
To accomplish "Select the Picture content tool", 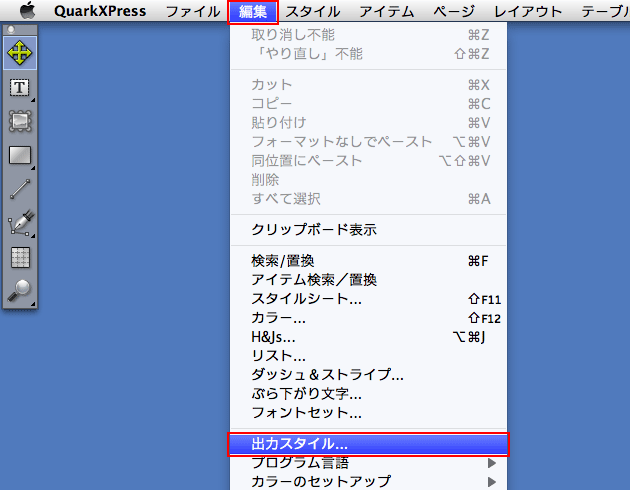I will coord(20,121).
